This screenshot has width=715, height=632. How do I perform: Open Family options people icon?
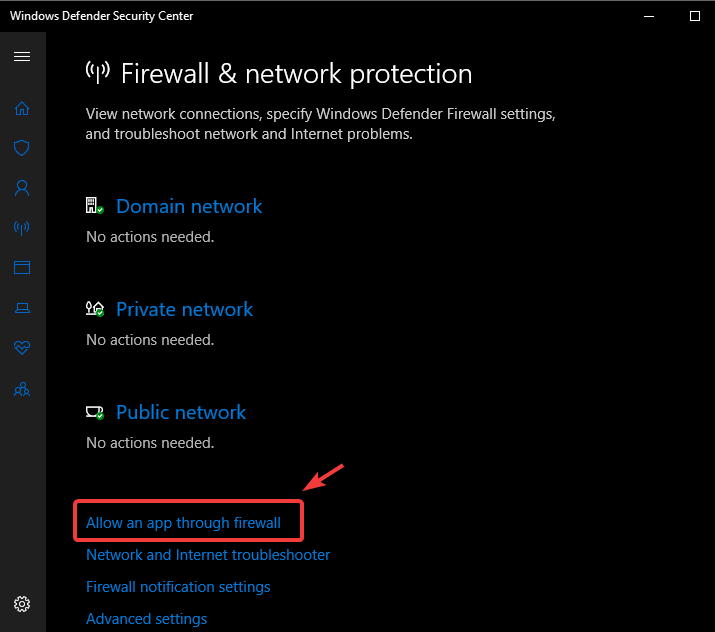pos(22,389)
